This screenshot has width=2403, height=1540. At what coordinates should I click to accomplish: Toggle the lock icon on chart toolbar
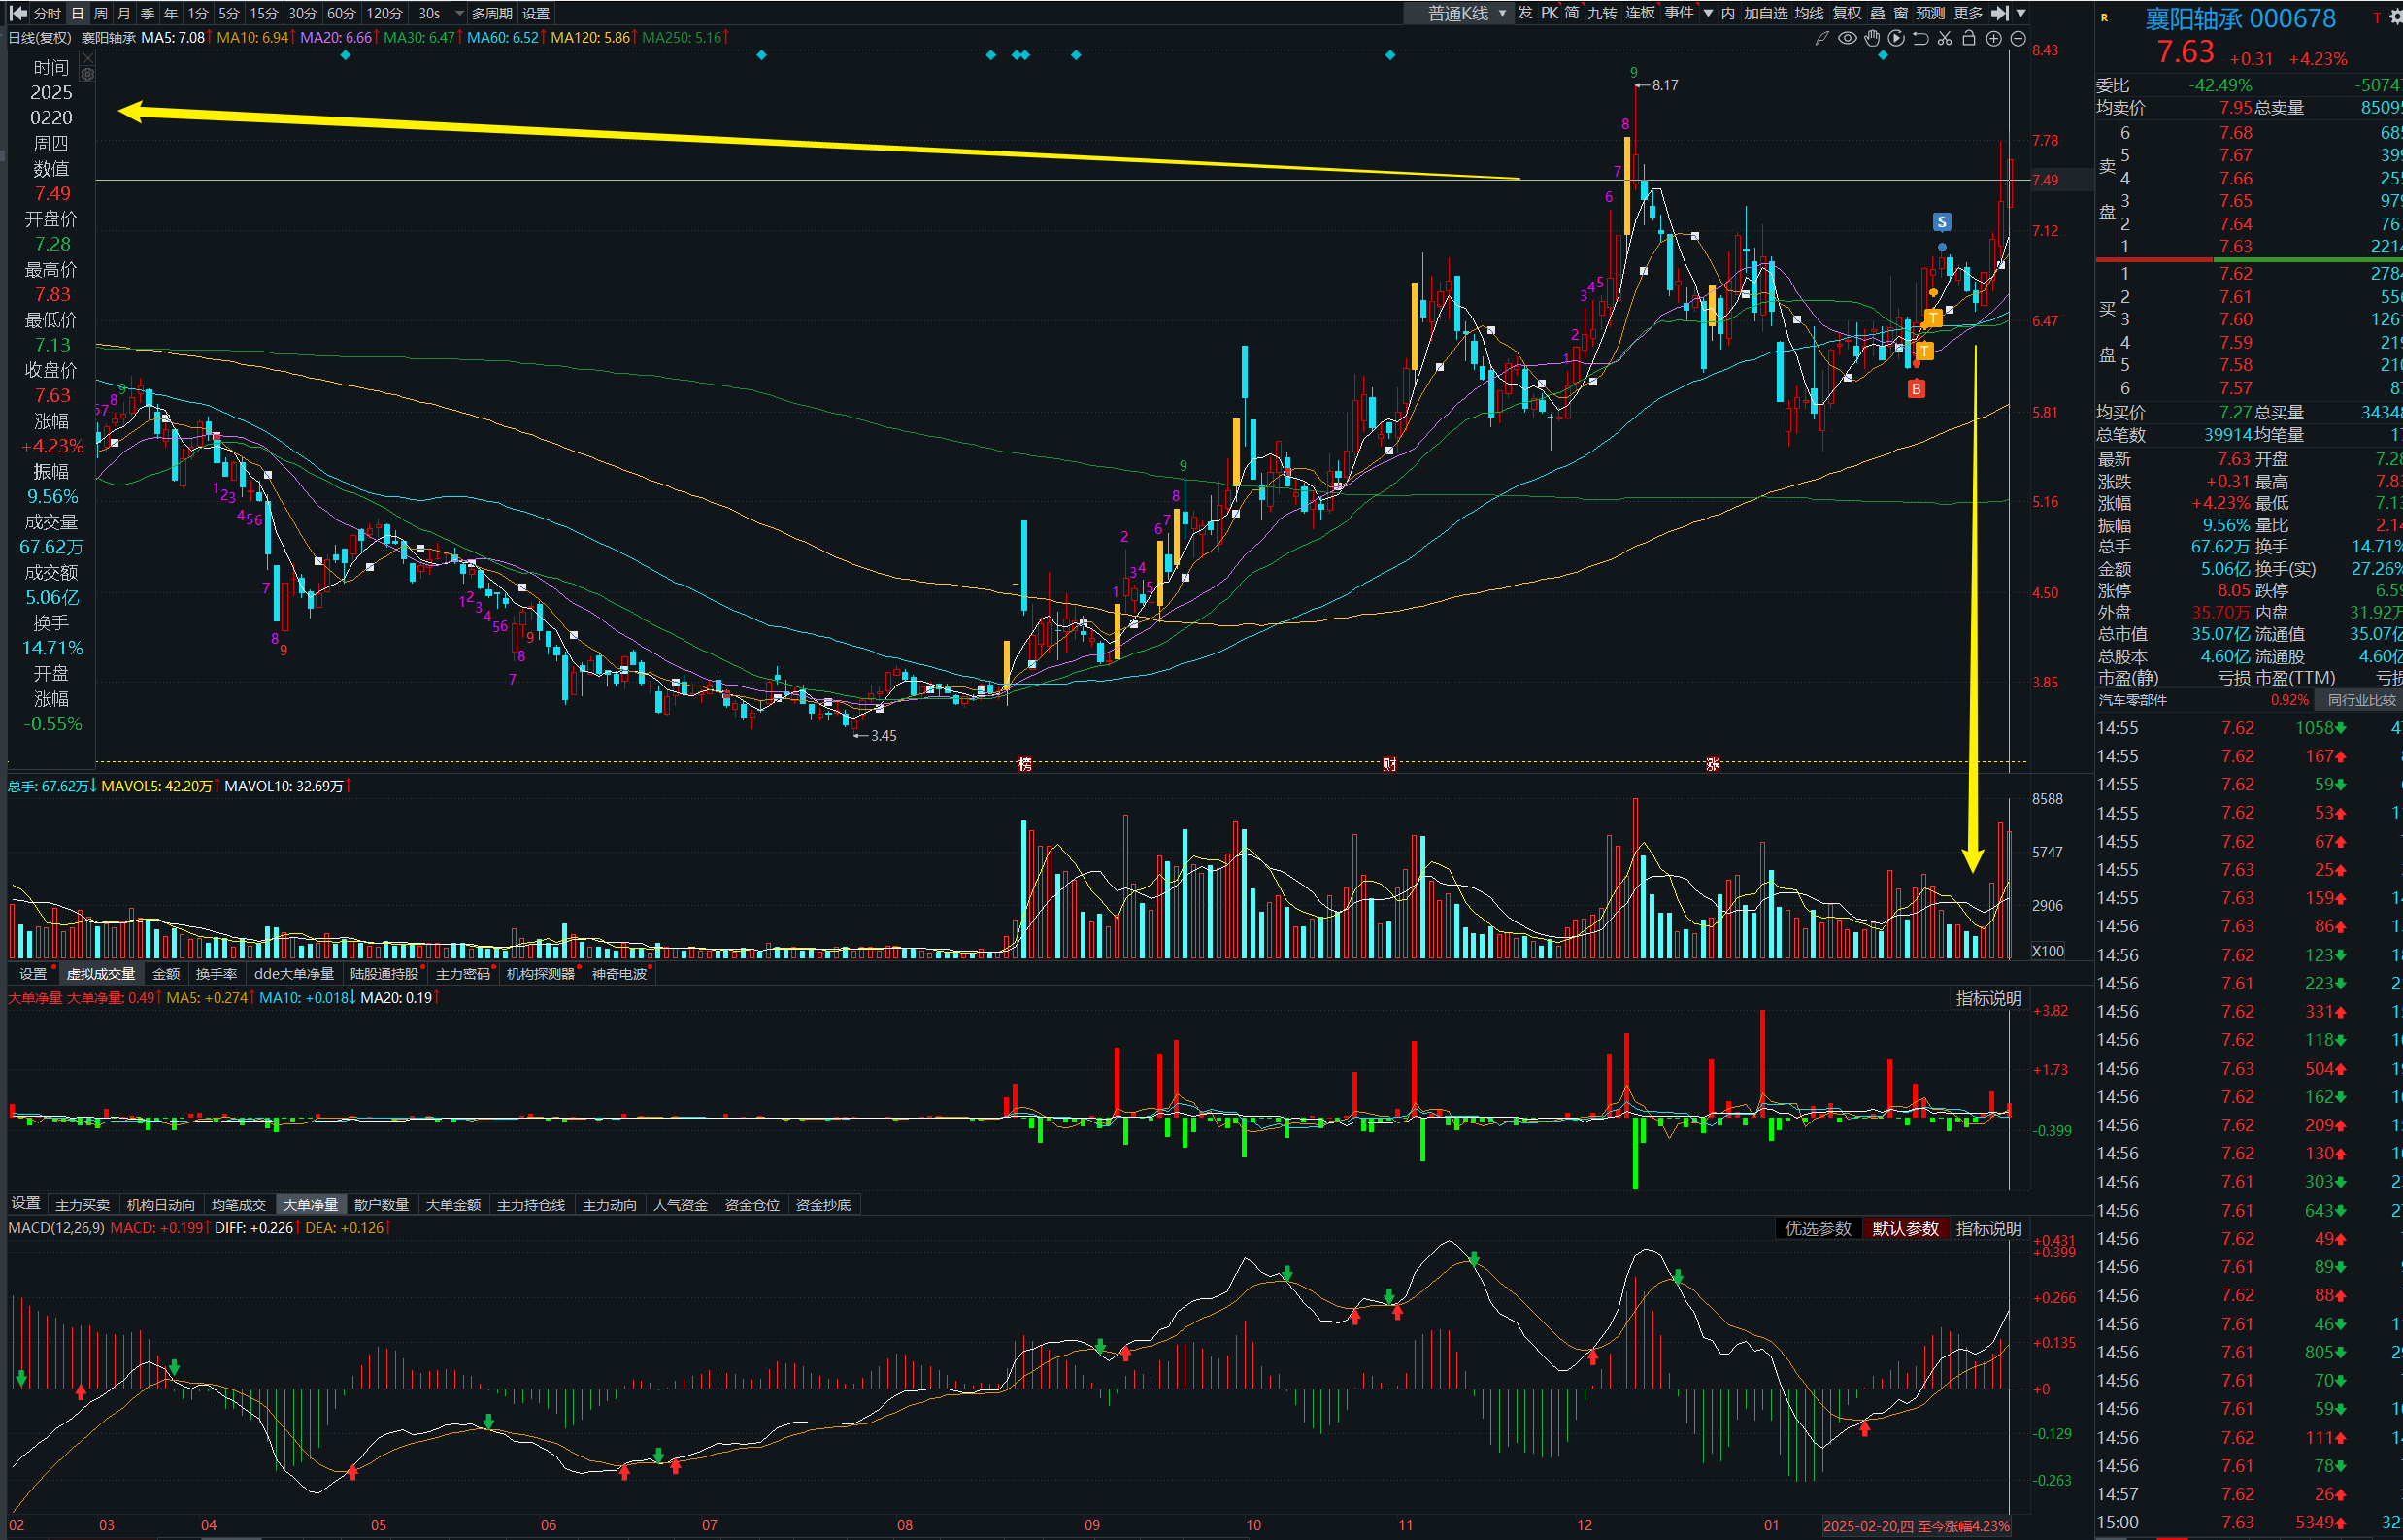click(1968, 38)
